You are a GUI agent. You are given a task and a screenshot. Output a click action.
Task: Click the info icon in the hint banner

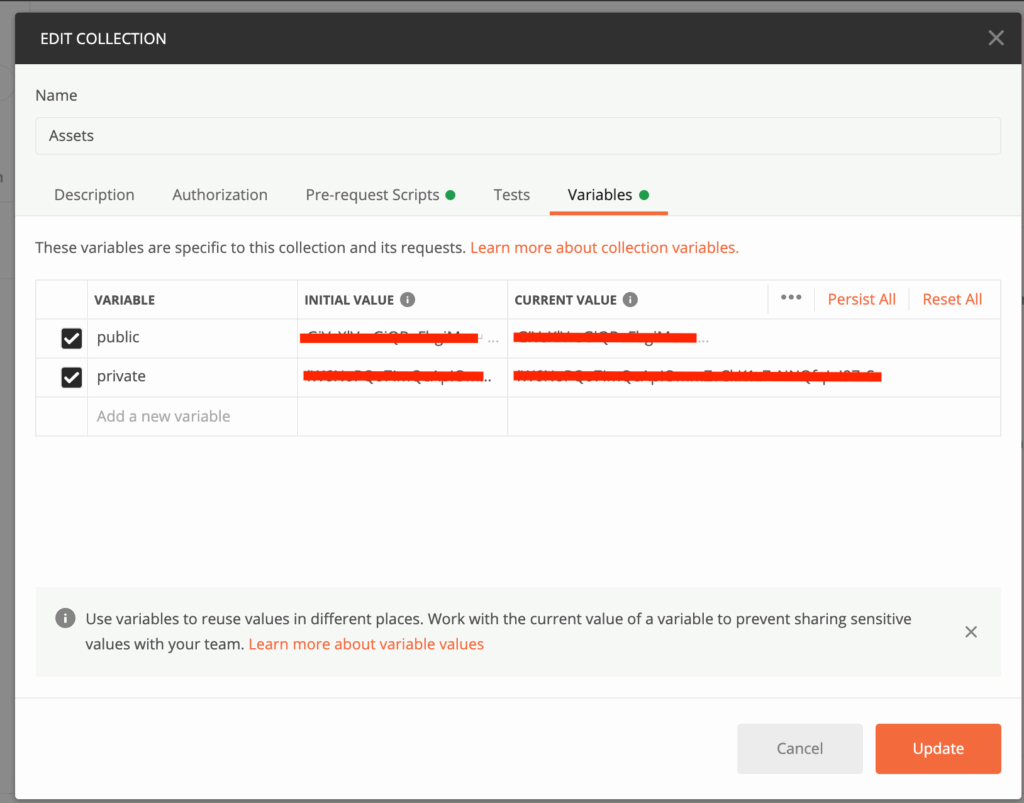65,619
